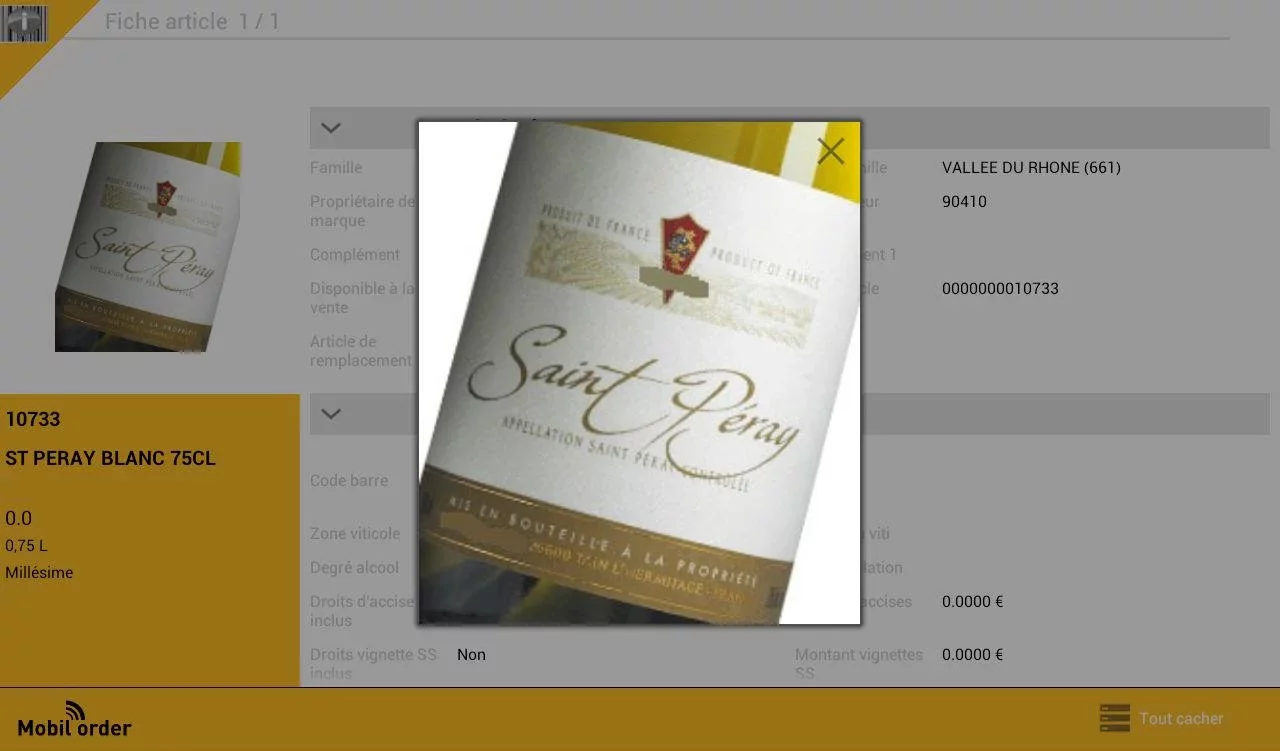Click the 0,75 L volume text
Viewport: 1280px width, 751px height.
pyautogui.click(x=26, y=546)
